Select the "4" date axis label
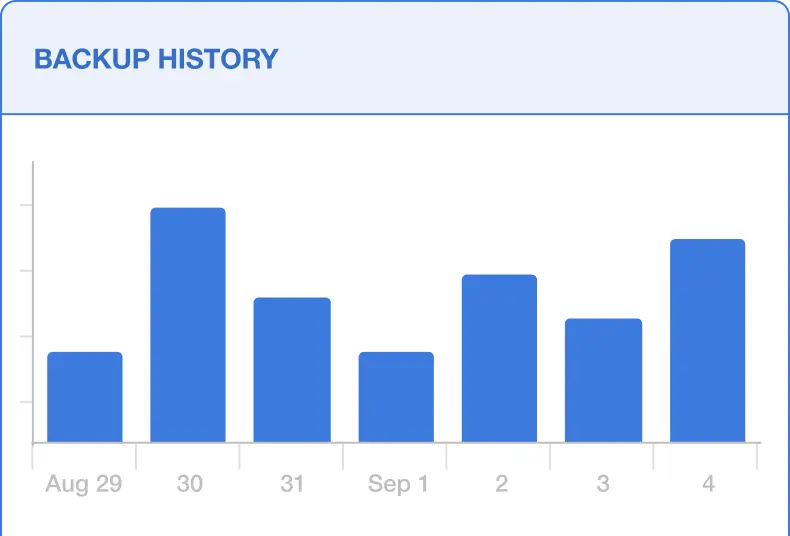This screenshot has width=790, height=536. [x=708, y=485]
